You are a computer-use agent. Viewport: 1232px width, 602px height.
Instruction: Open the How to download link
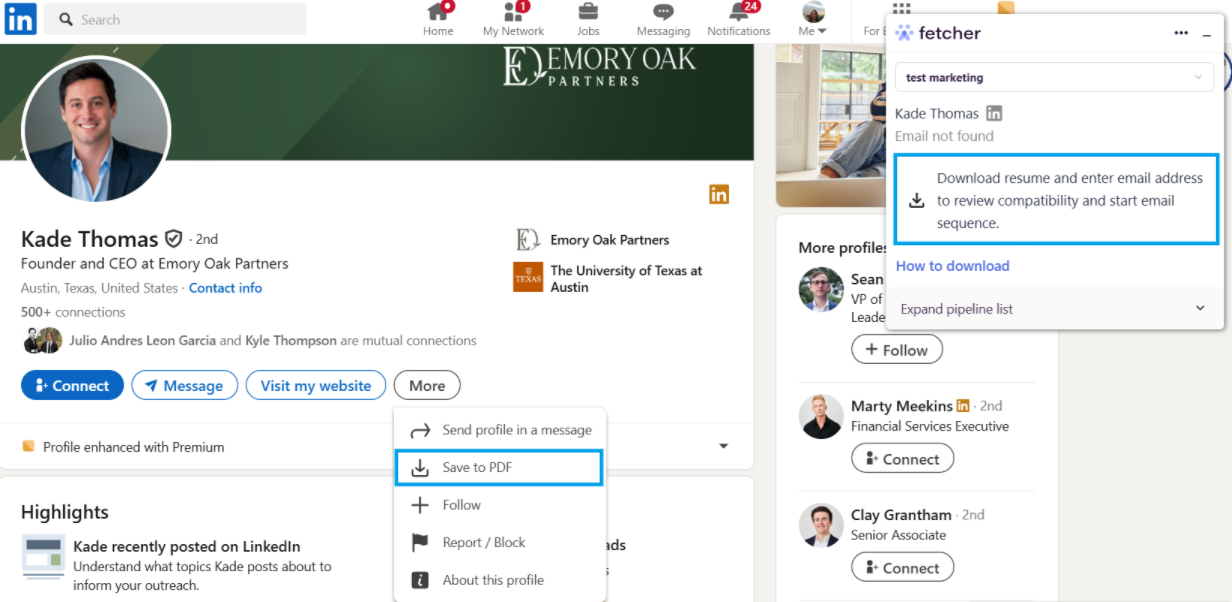tap(952, 266)
